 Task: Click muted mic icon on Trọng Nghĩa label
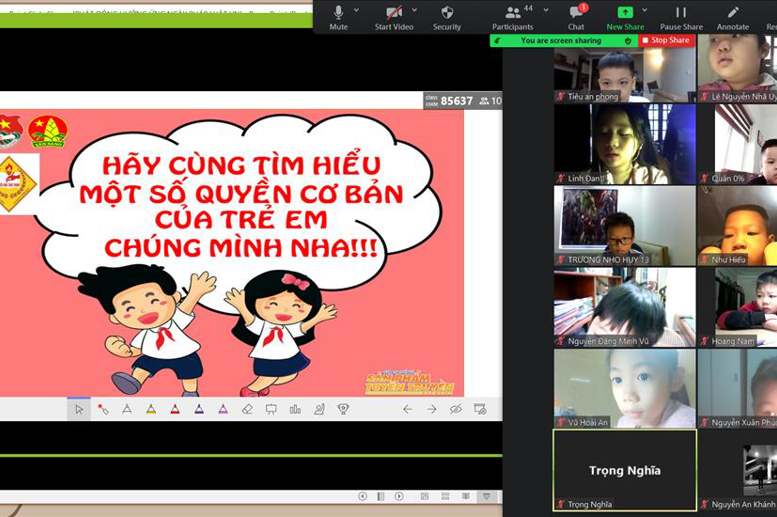coord(560,504)
